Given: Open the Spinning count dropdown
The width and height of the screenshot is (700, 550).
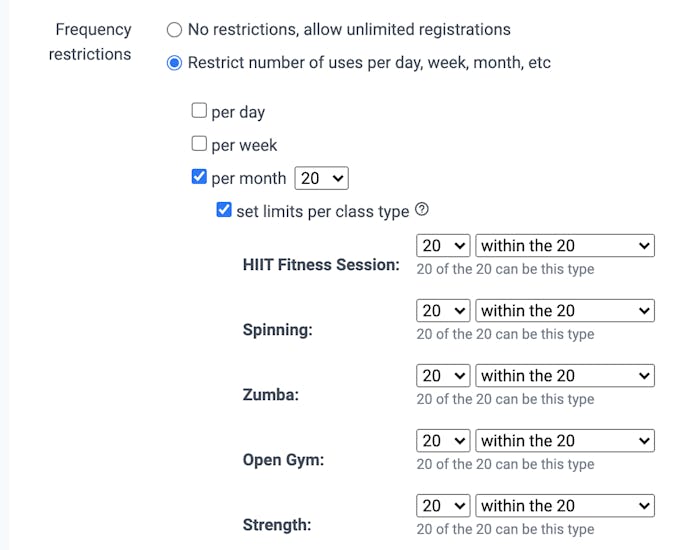Looking at the screenshot, I should pos(443,310).
